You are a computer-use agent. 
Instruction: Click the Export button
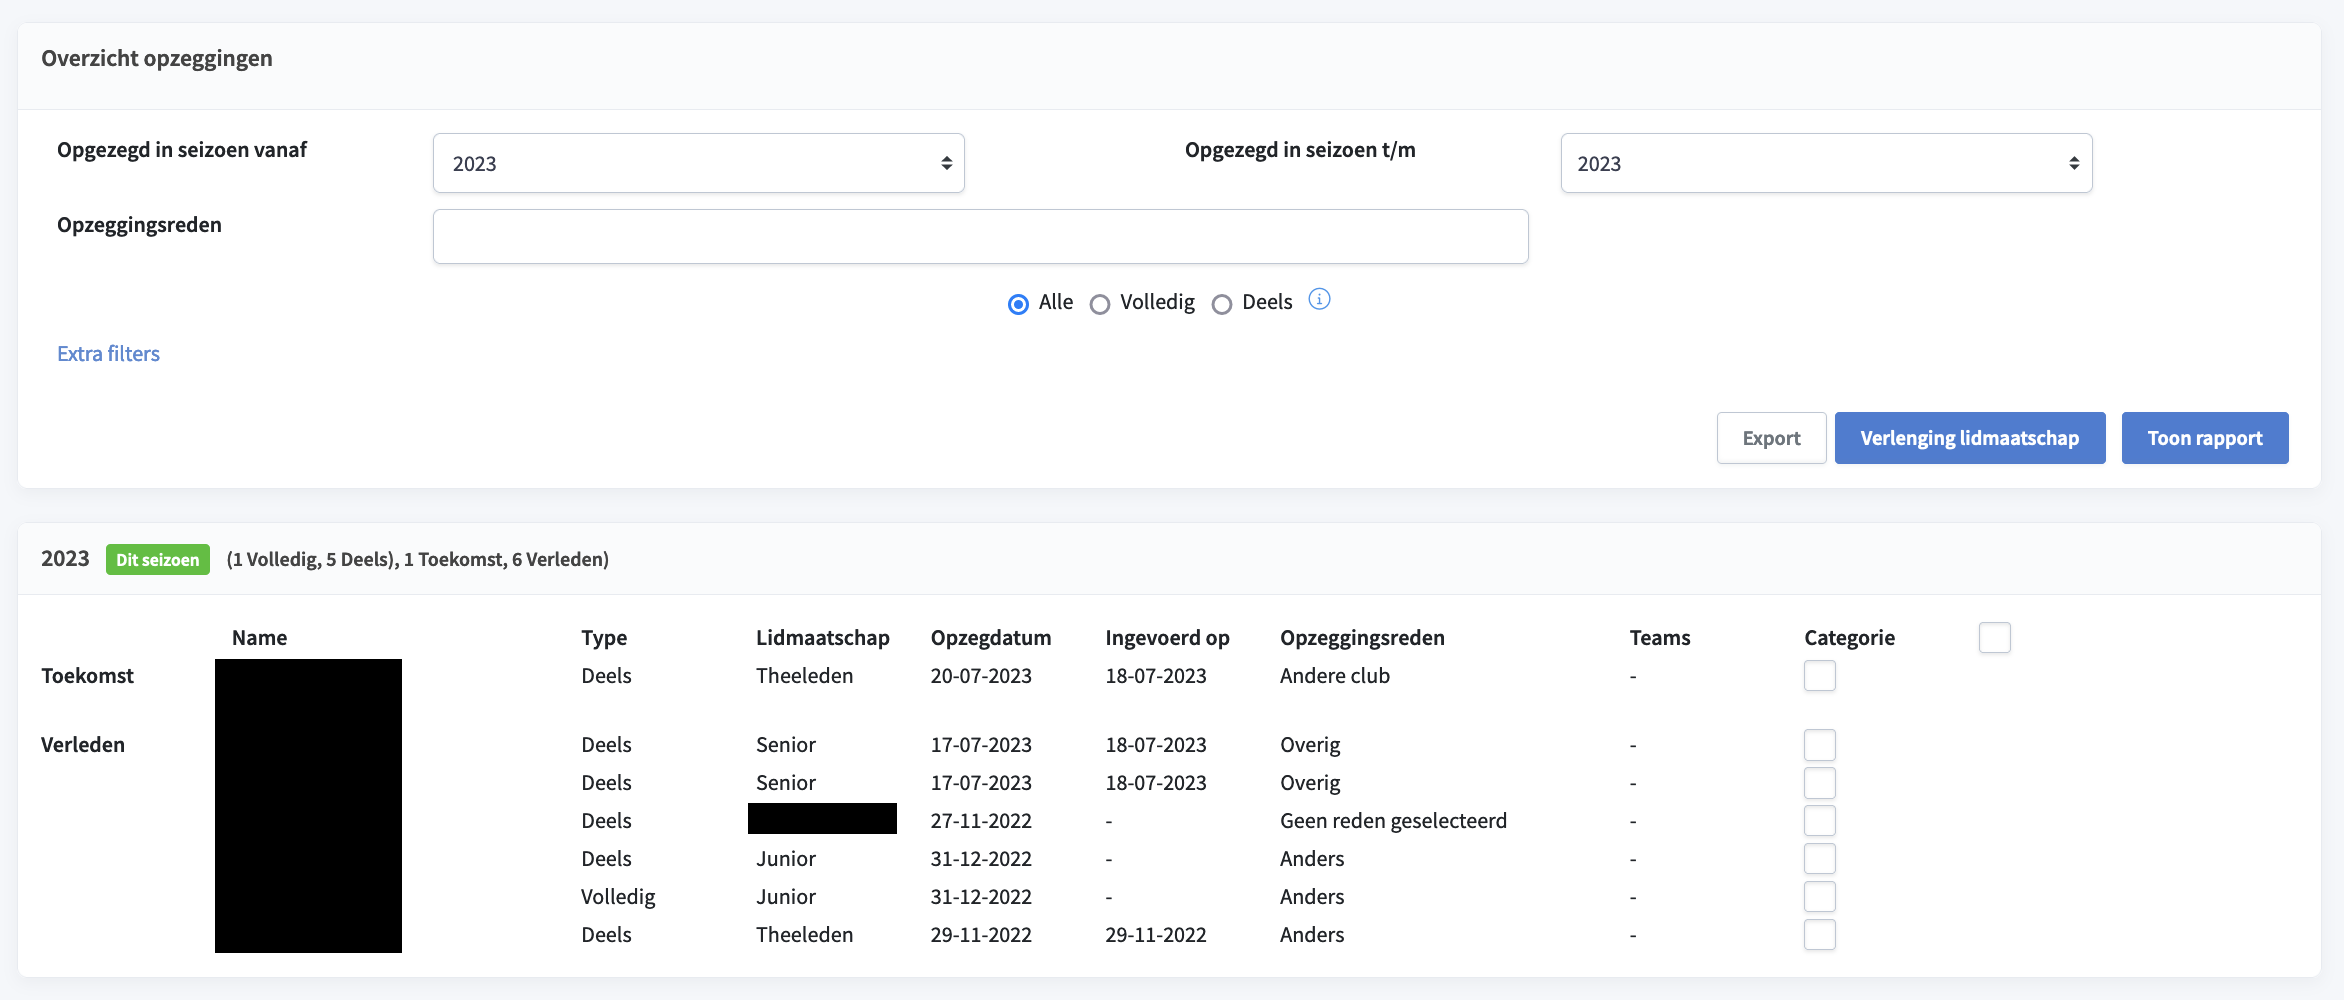coord(1771,438)
